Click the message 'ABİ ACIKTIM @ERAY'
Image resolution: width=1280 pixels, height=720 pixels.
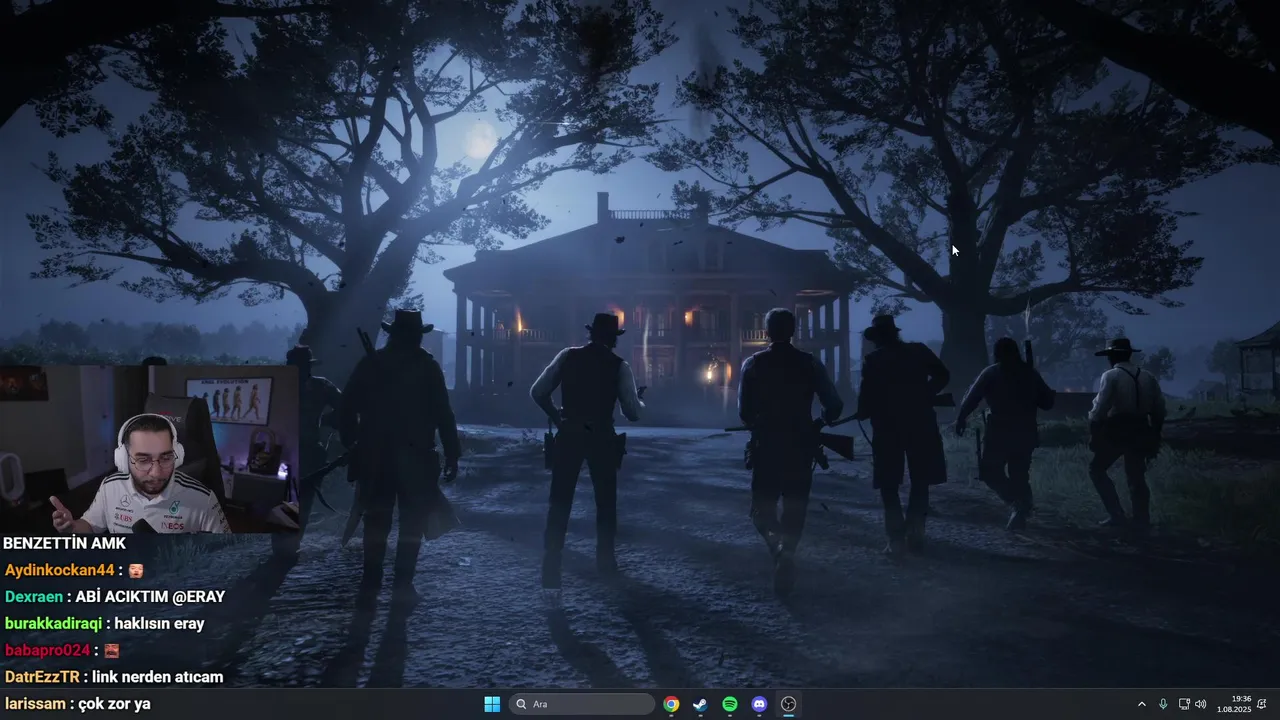[x=150, y=597]
